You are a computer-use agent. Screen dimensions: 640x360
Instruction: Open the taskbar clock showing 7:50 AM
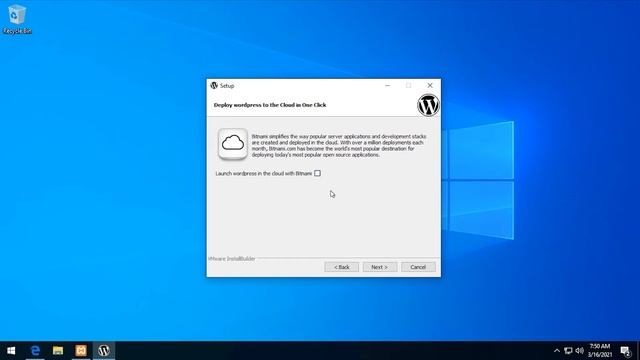coord(600,351)
